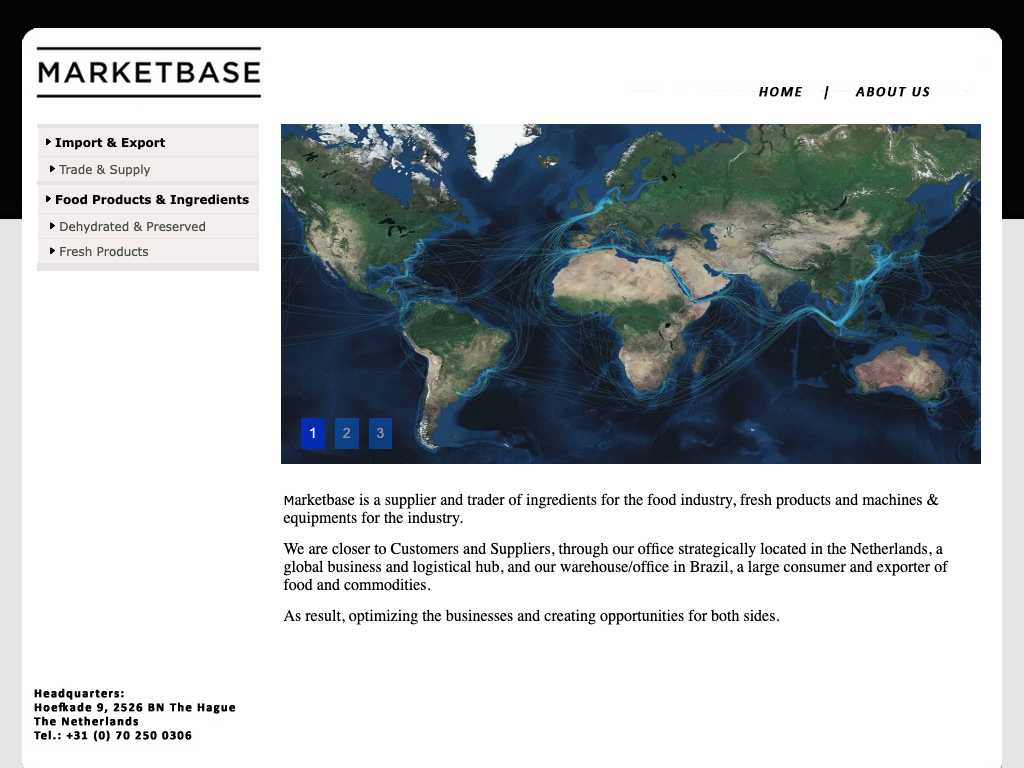The width and height of the screenshot is (1024, 768).
Task: Open Food Products & Ingredients category
Action: coord(152,200)
